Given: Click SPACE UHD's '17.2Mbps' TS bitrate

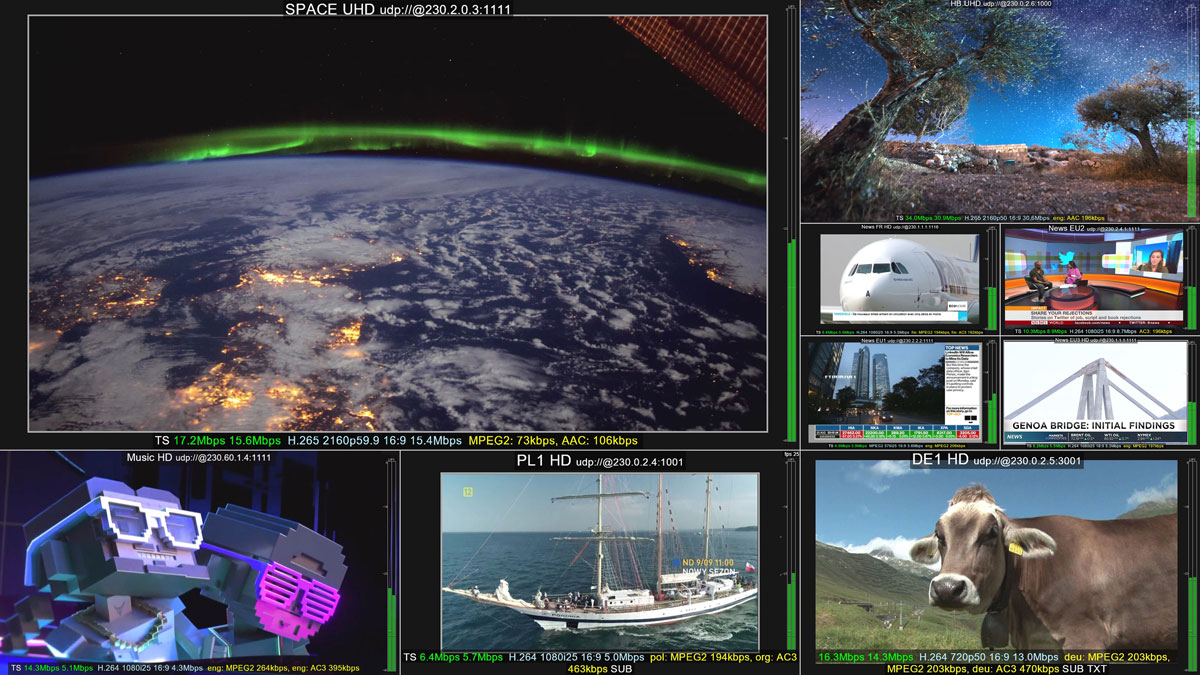Looking at the screenshot, I should pos(198,441).
